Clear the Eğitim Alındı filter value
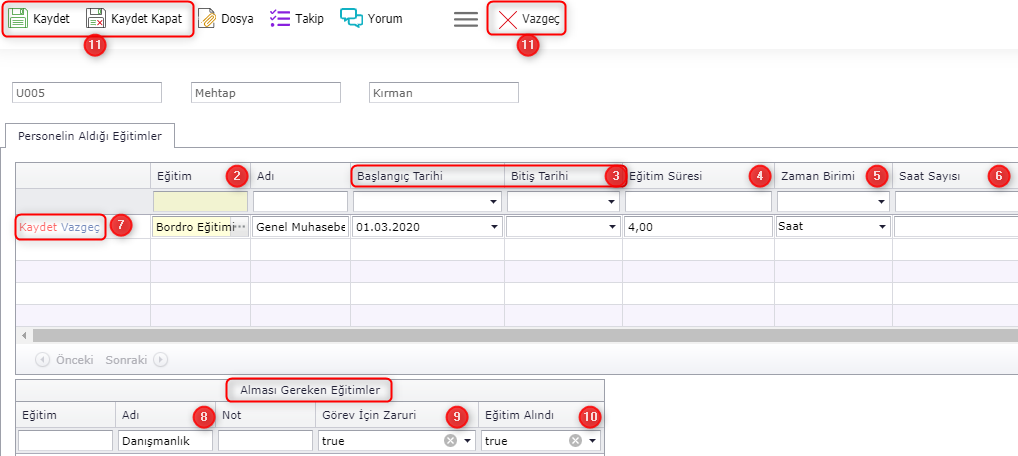This screenshot has height=456, width=1018. tap(576, 441)
